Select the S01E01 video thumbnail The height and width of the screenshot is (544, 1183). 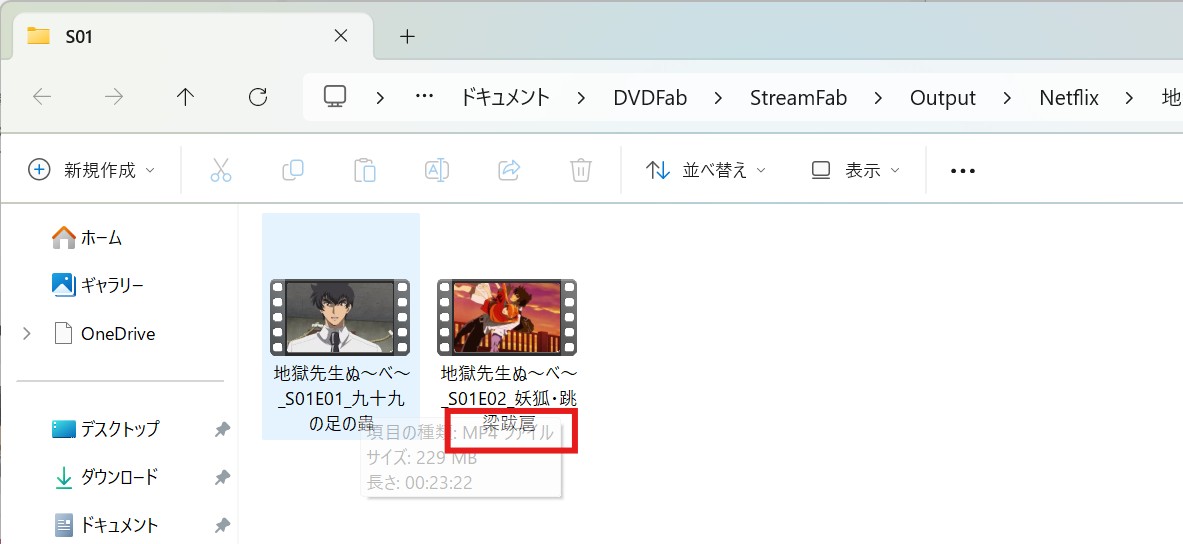click(x=340, y=318)
